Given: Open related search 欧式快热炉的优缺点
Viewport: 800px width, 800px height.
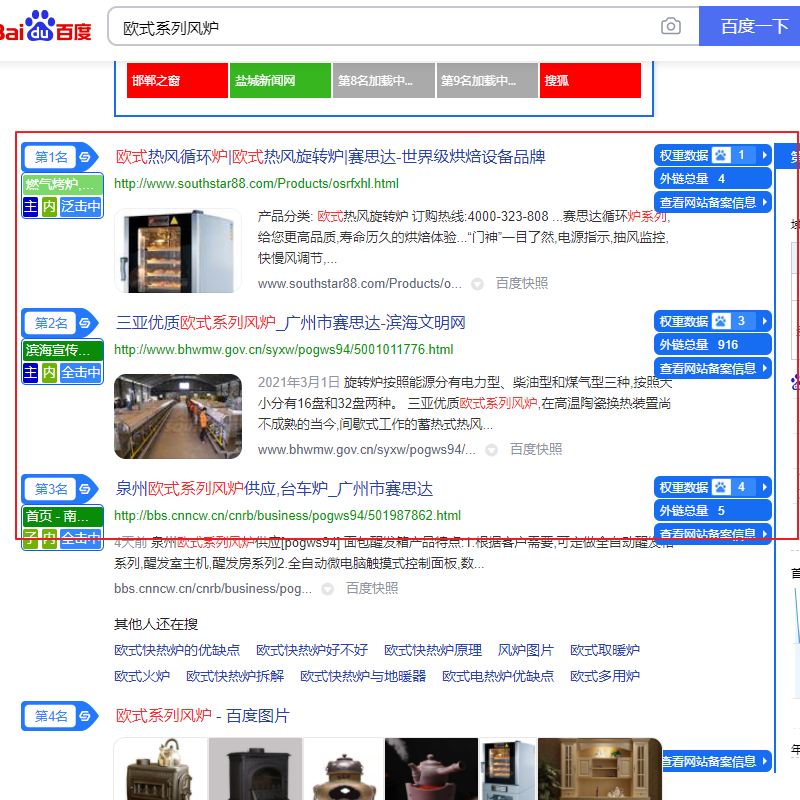Looking at the screenshot, I should (x=177, y=650).
